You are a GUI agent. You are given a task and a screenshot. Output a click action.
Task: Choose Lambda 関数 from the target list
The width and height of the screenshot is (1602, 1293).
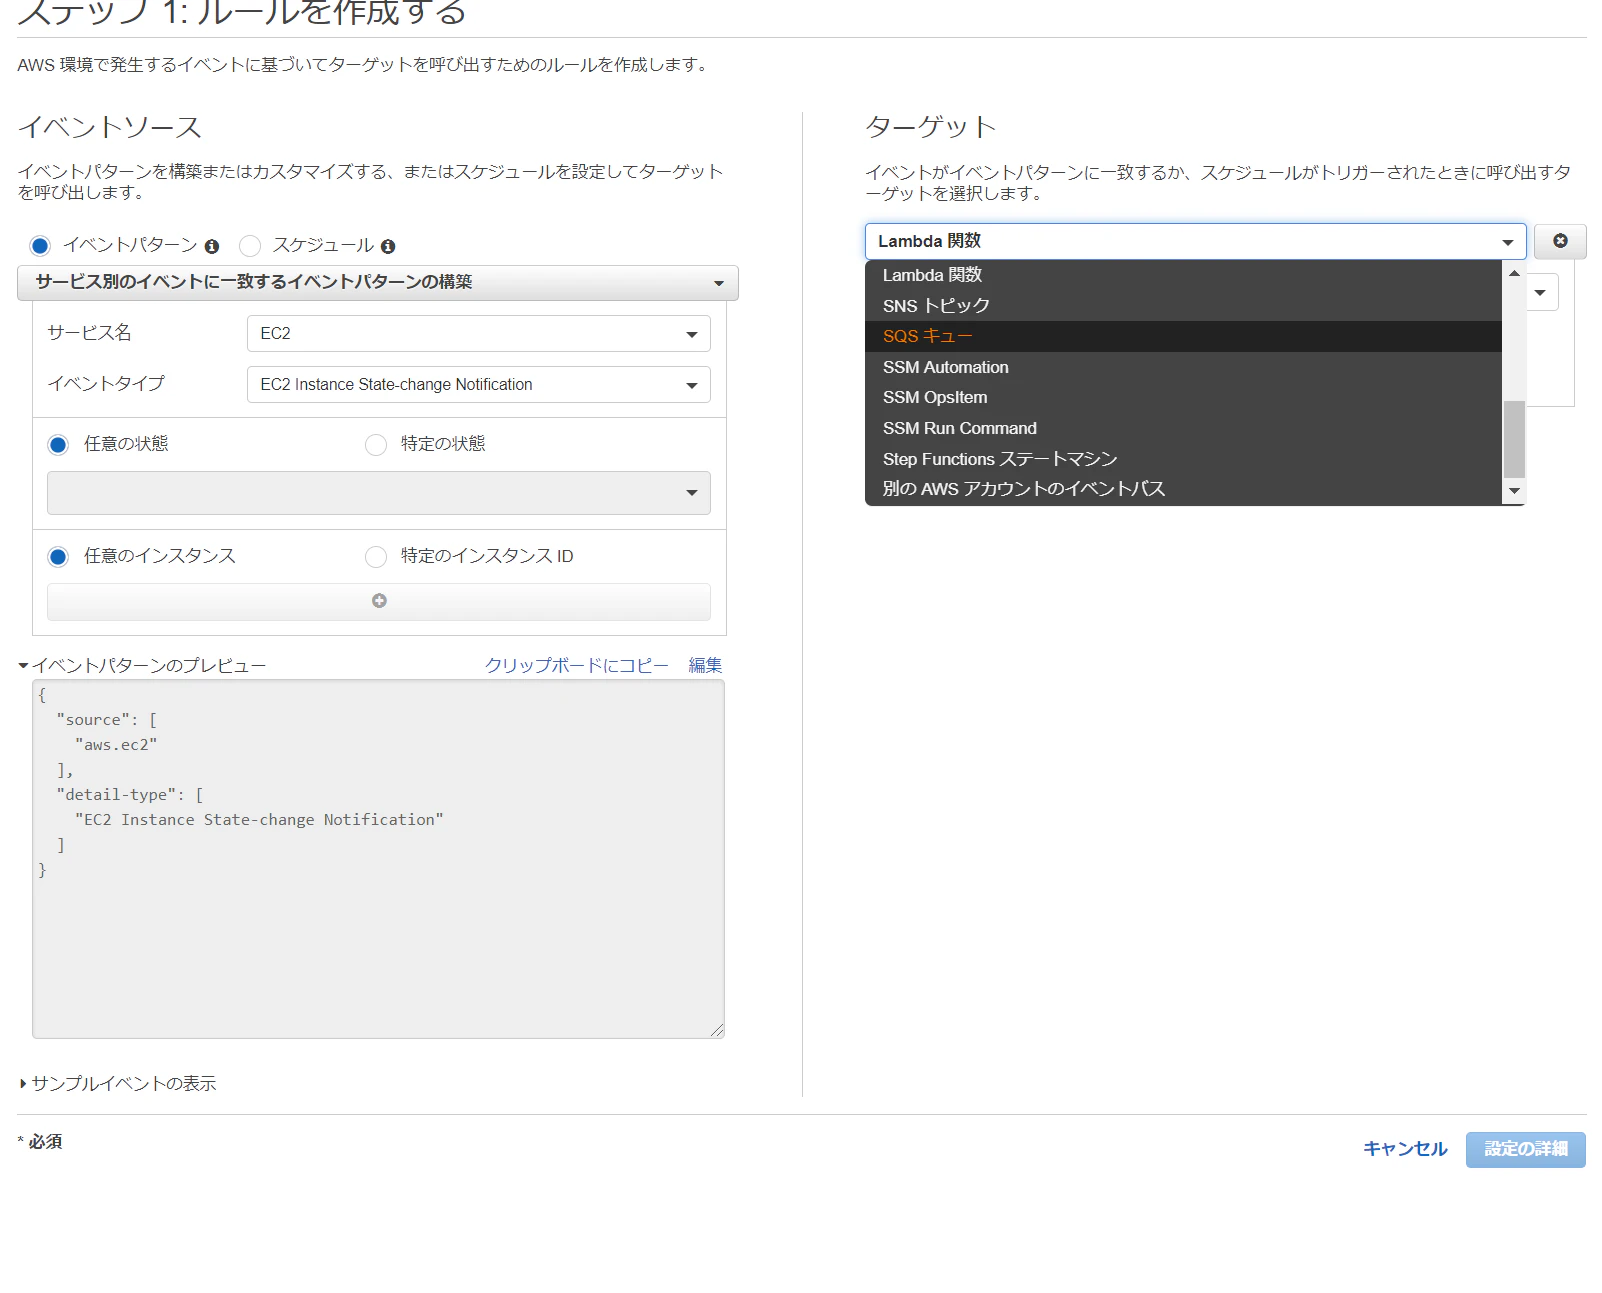click(1183, 275)
